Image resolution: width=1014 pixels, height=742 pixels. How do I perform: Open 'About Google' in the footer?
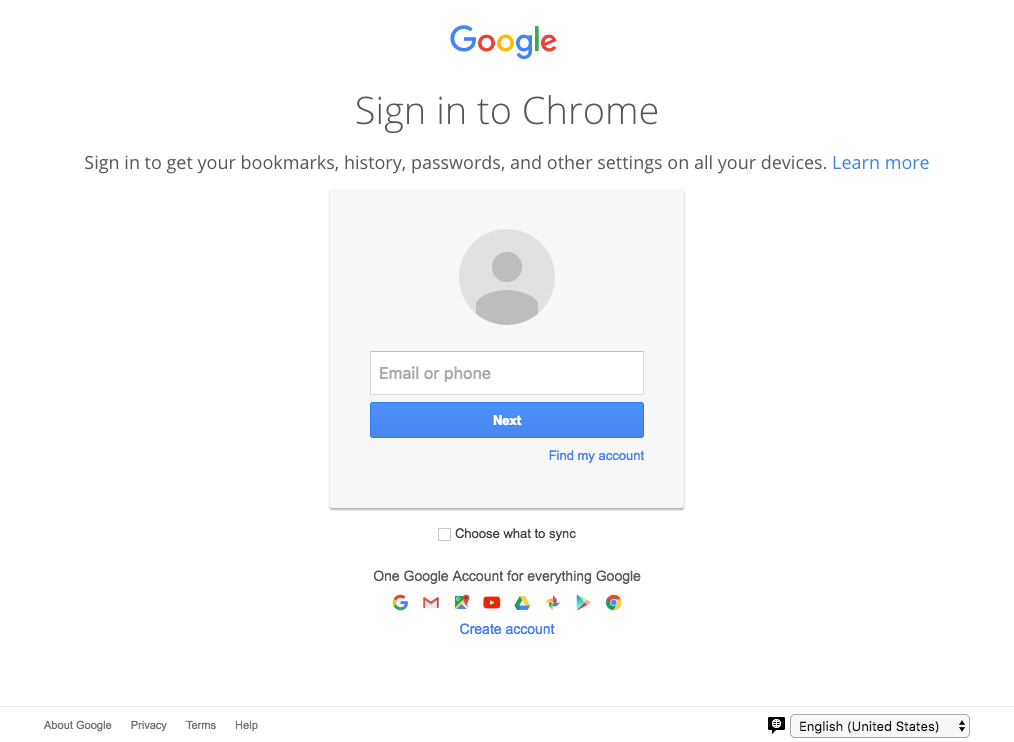click(78, 725)
